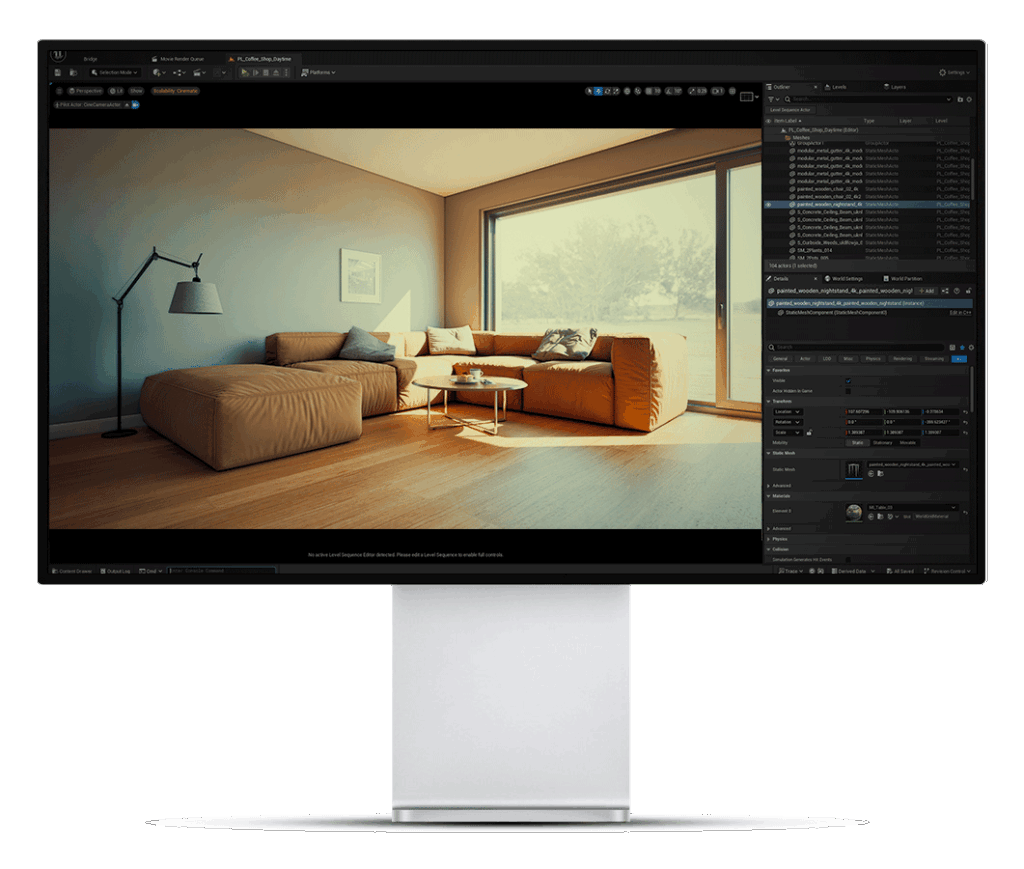This screenshot has height=869, width=1024.
Task: Click the Play level button in toolbar
Action: click(244, 72)
